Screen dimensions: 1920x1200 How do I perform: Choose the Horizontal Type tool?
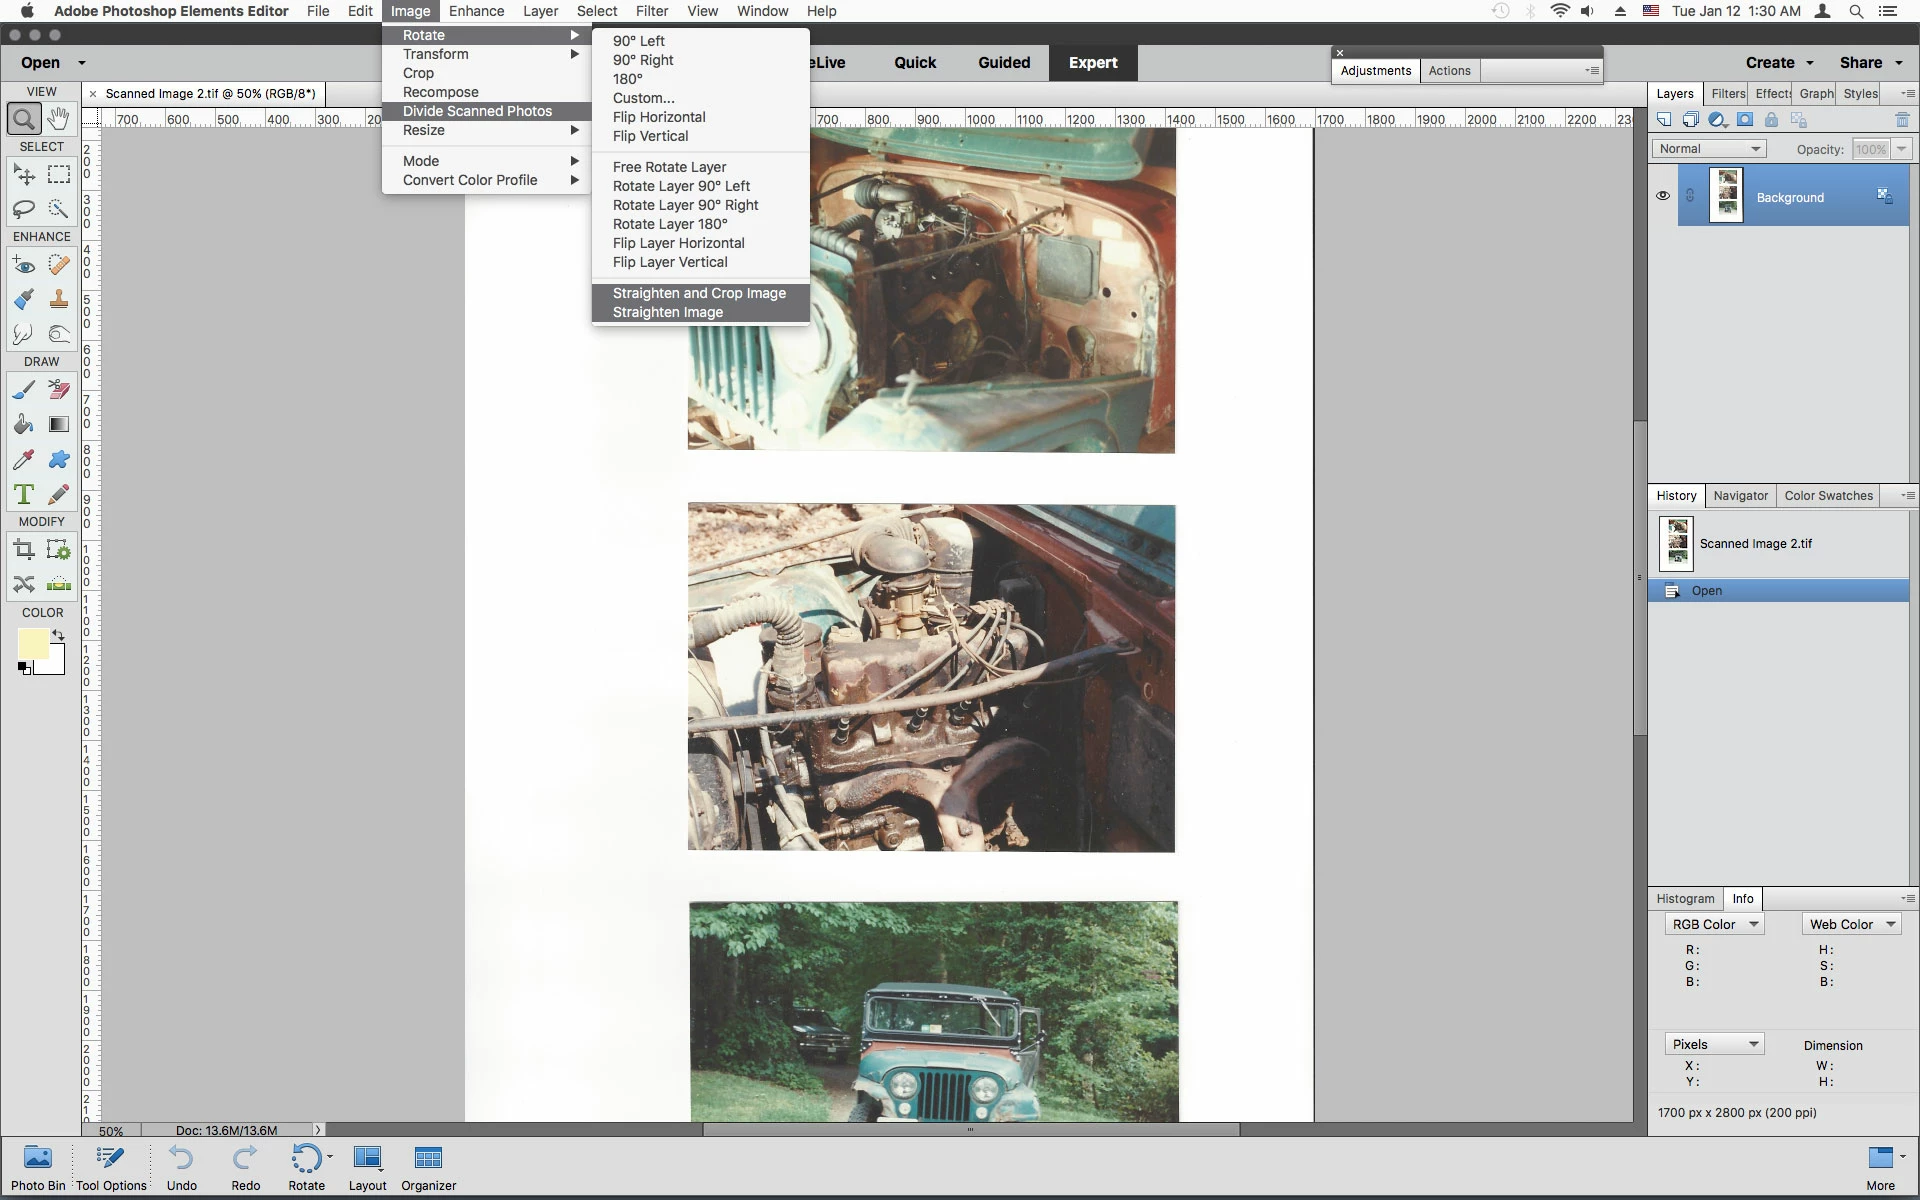click(x=24, y=494)
